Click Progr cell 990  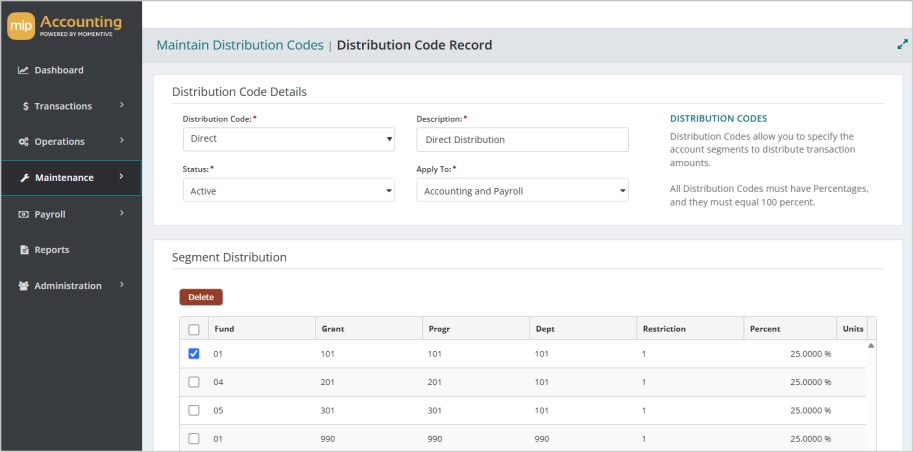476,439
